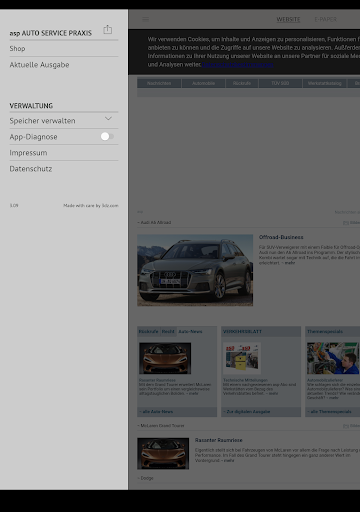
Task: Tap the share icon beside asp AUTO SERVICE PRAXIS
Action: pos(107,30)
